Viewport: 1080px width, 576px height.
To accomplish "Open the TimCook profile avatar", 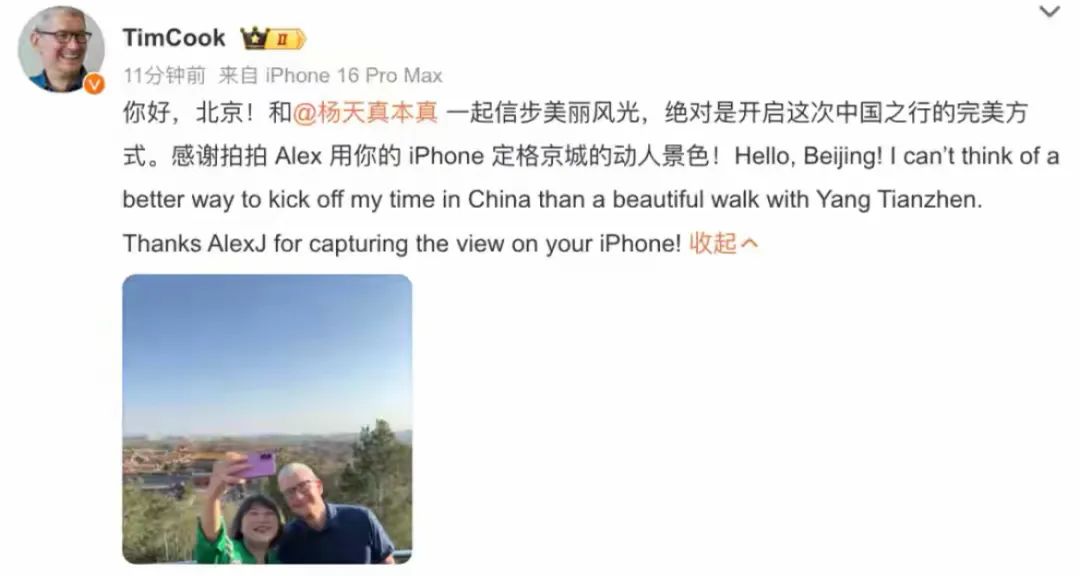I will [61, 50].
